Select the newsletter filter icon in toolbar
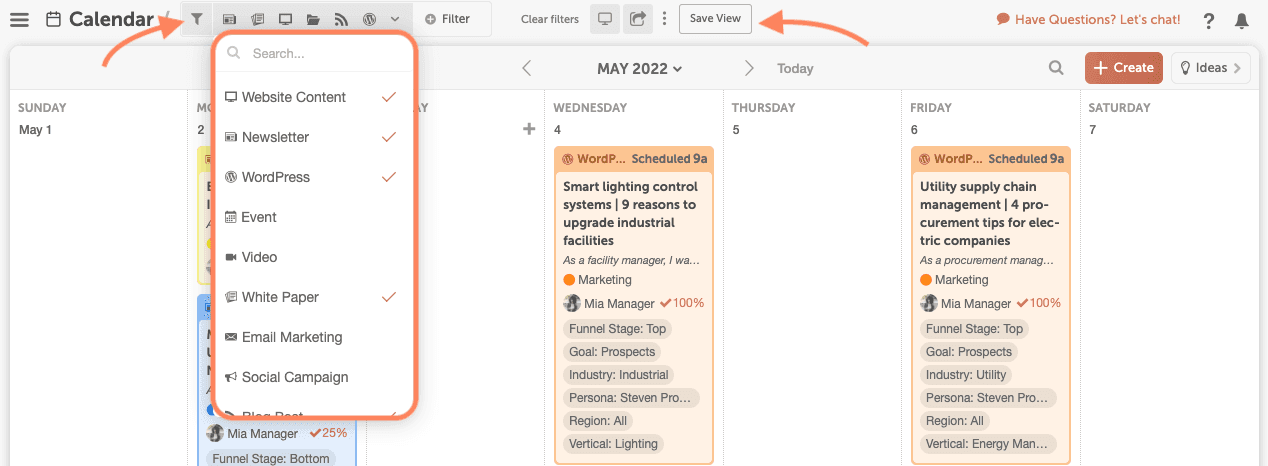The width and height of the screenshot is (1268, 466). click(229, 19)
